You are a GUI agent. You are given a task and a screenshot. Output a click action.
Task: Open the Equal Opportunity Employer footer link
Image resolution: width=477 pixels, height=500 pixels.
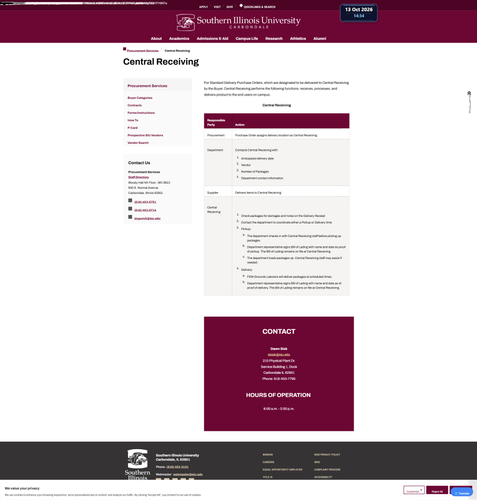[282, 470]
